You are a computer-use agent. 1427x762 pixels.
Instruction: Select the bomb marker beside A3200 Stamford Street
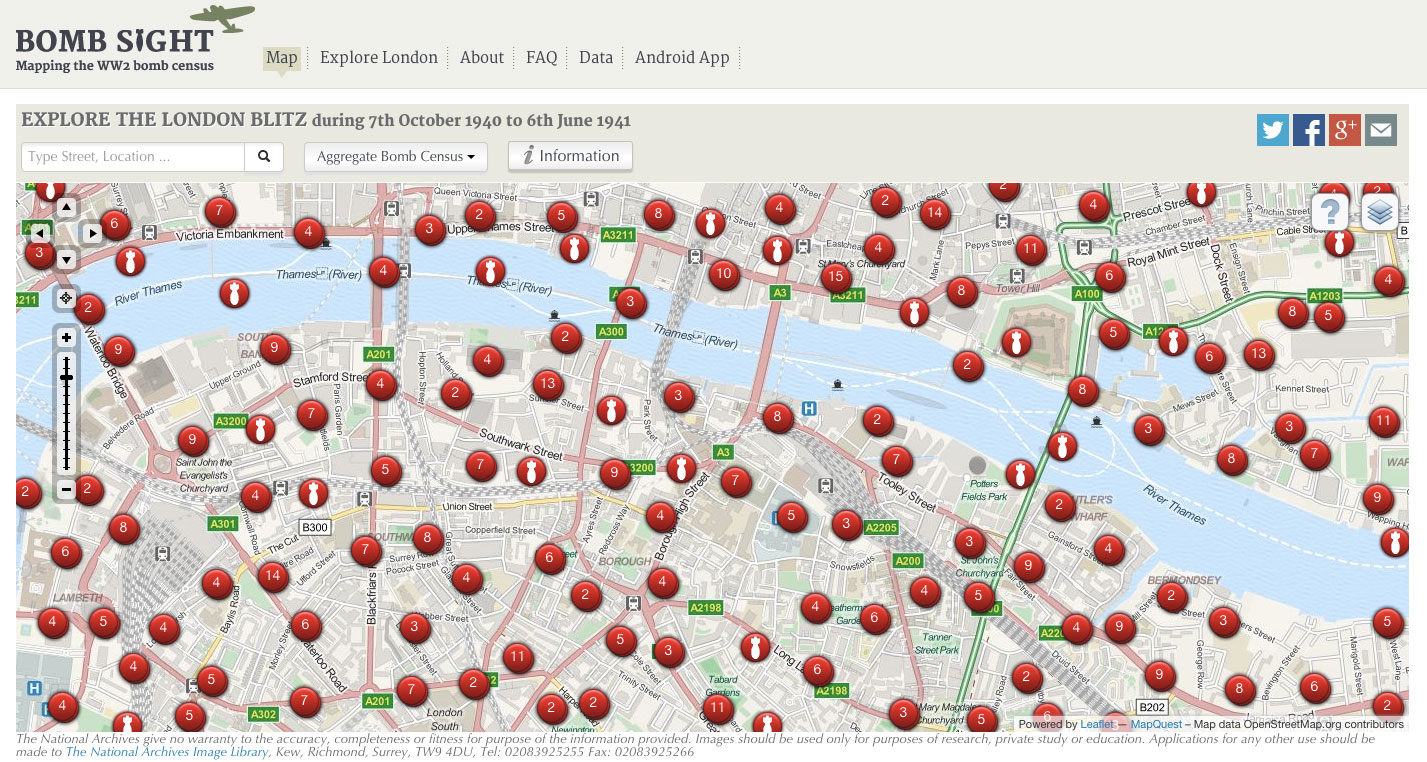click(260, 430)
